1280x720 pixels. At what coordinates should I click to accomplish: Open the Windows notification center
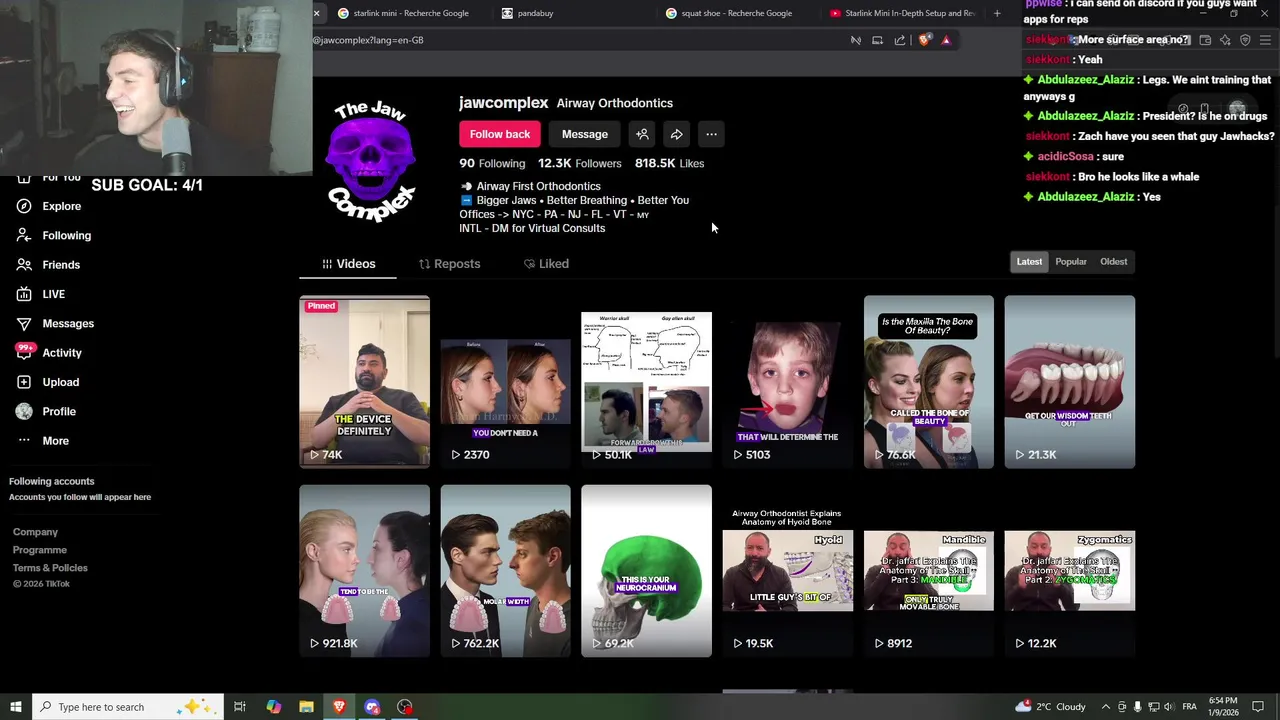click(x=1260, y=707)
